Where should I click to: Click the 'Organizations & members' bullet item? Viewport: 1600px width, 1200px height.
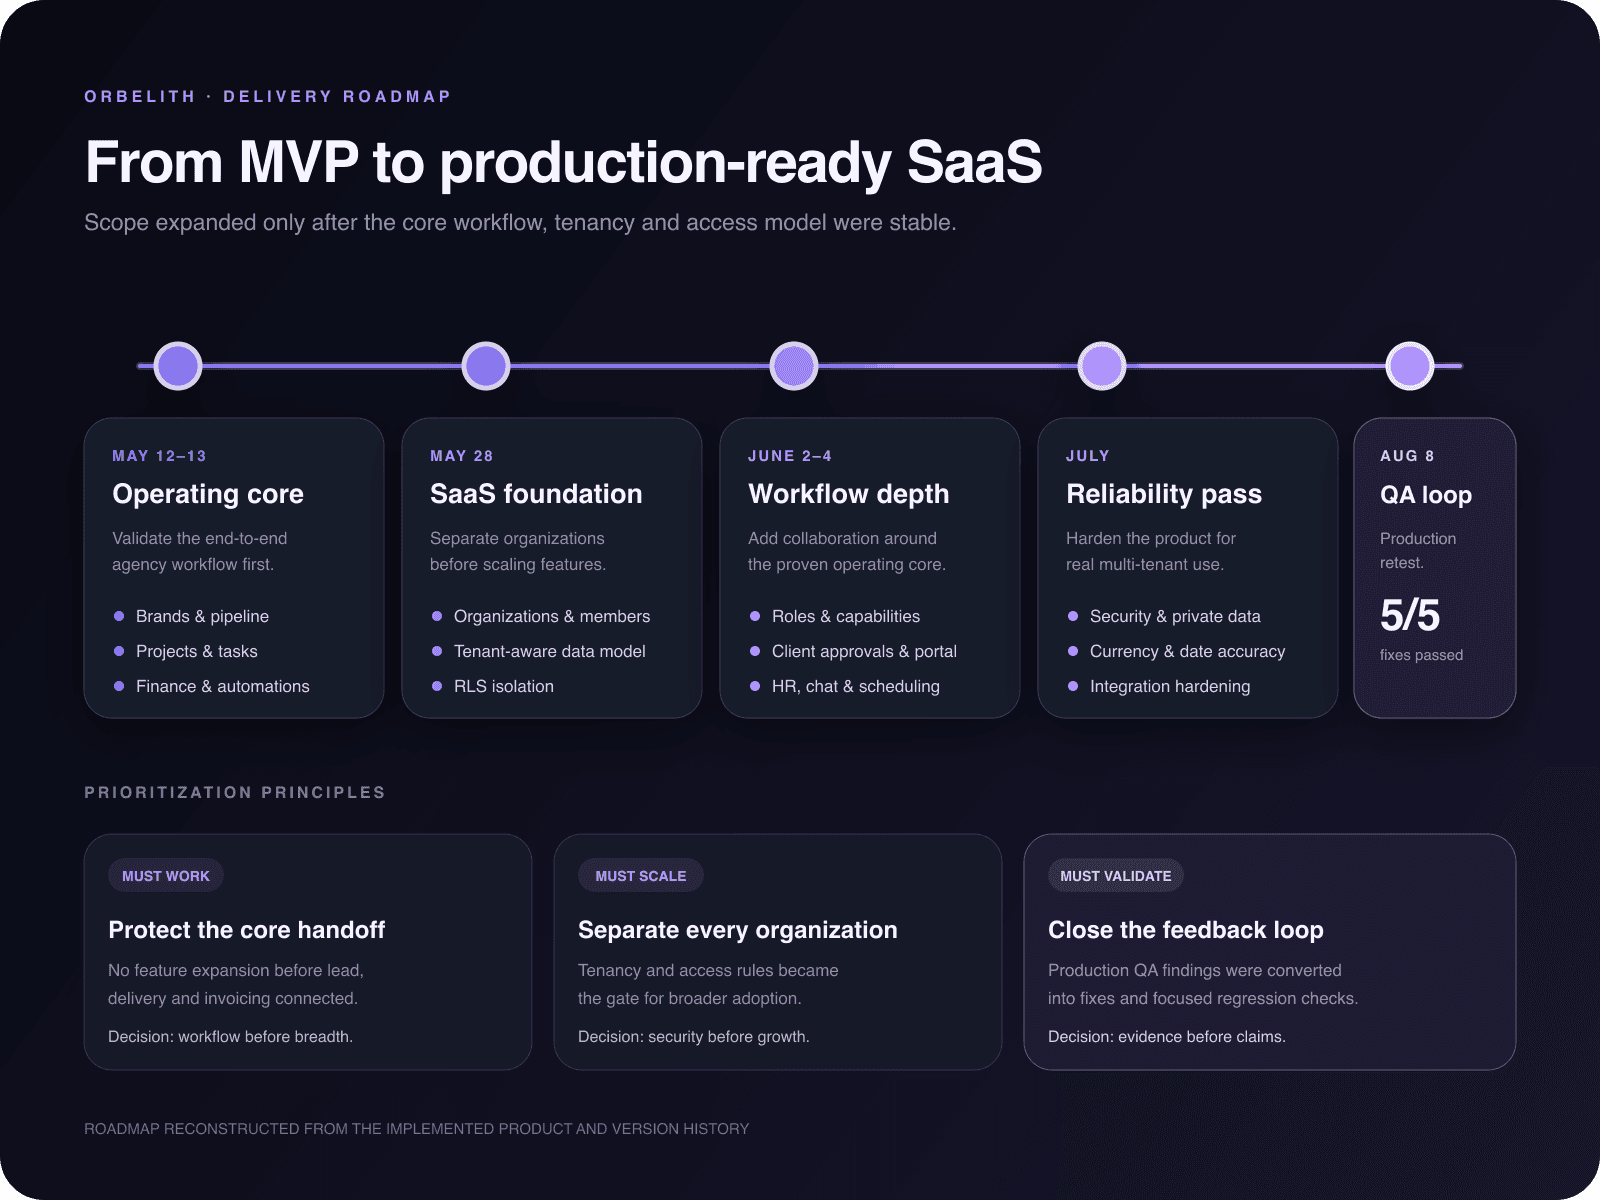(x=540, y=616)
